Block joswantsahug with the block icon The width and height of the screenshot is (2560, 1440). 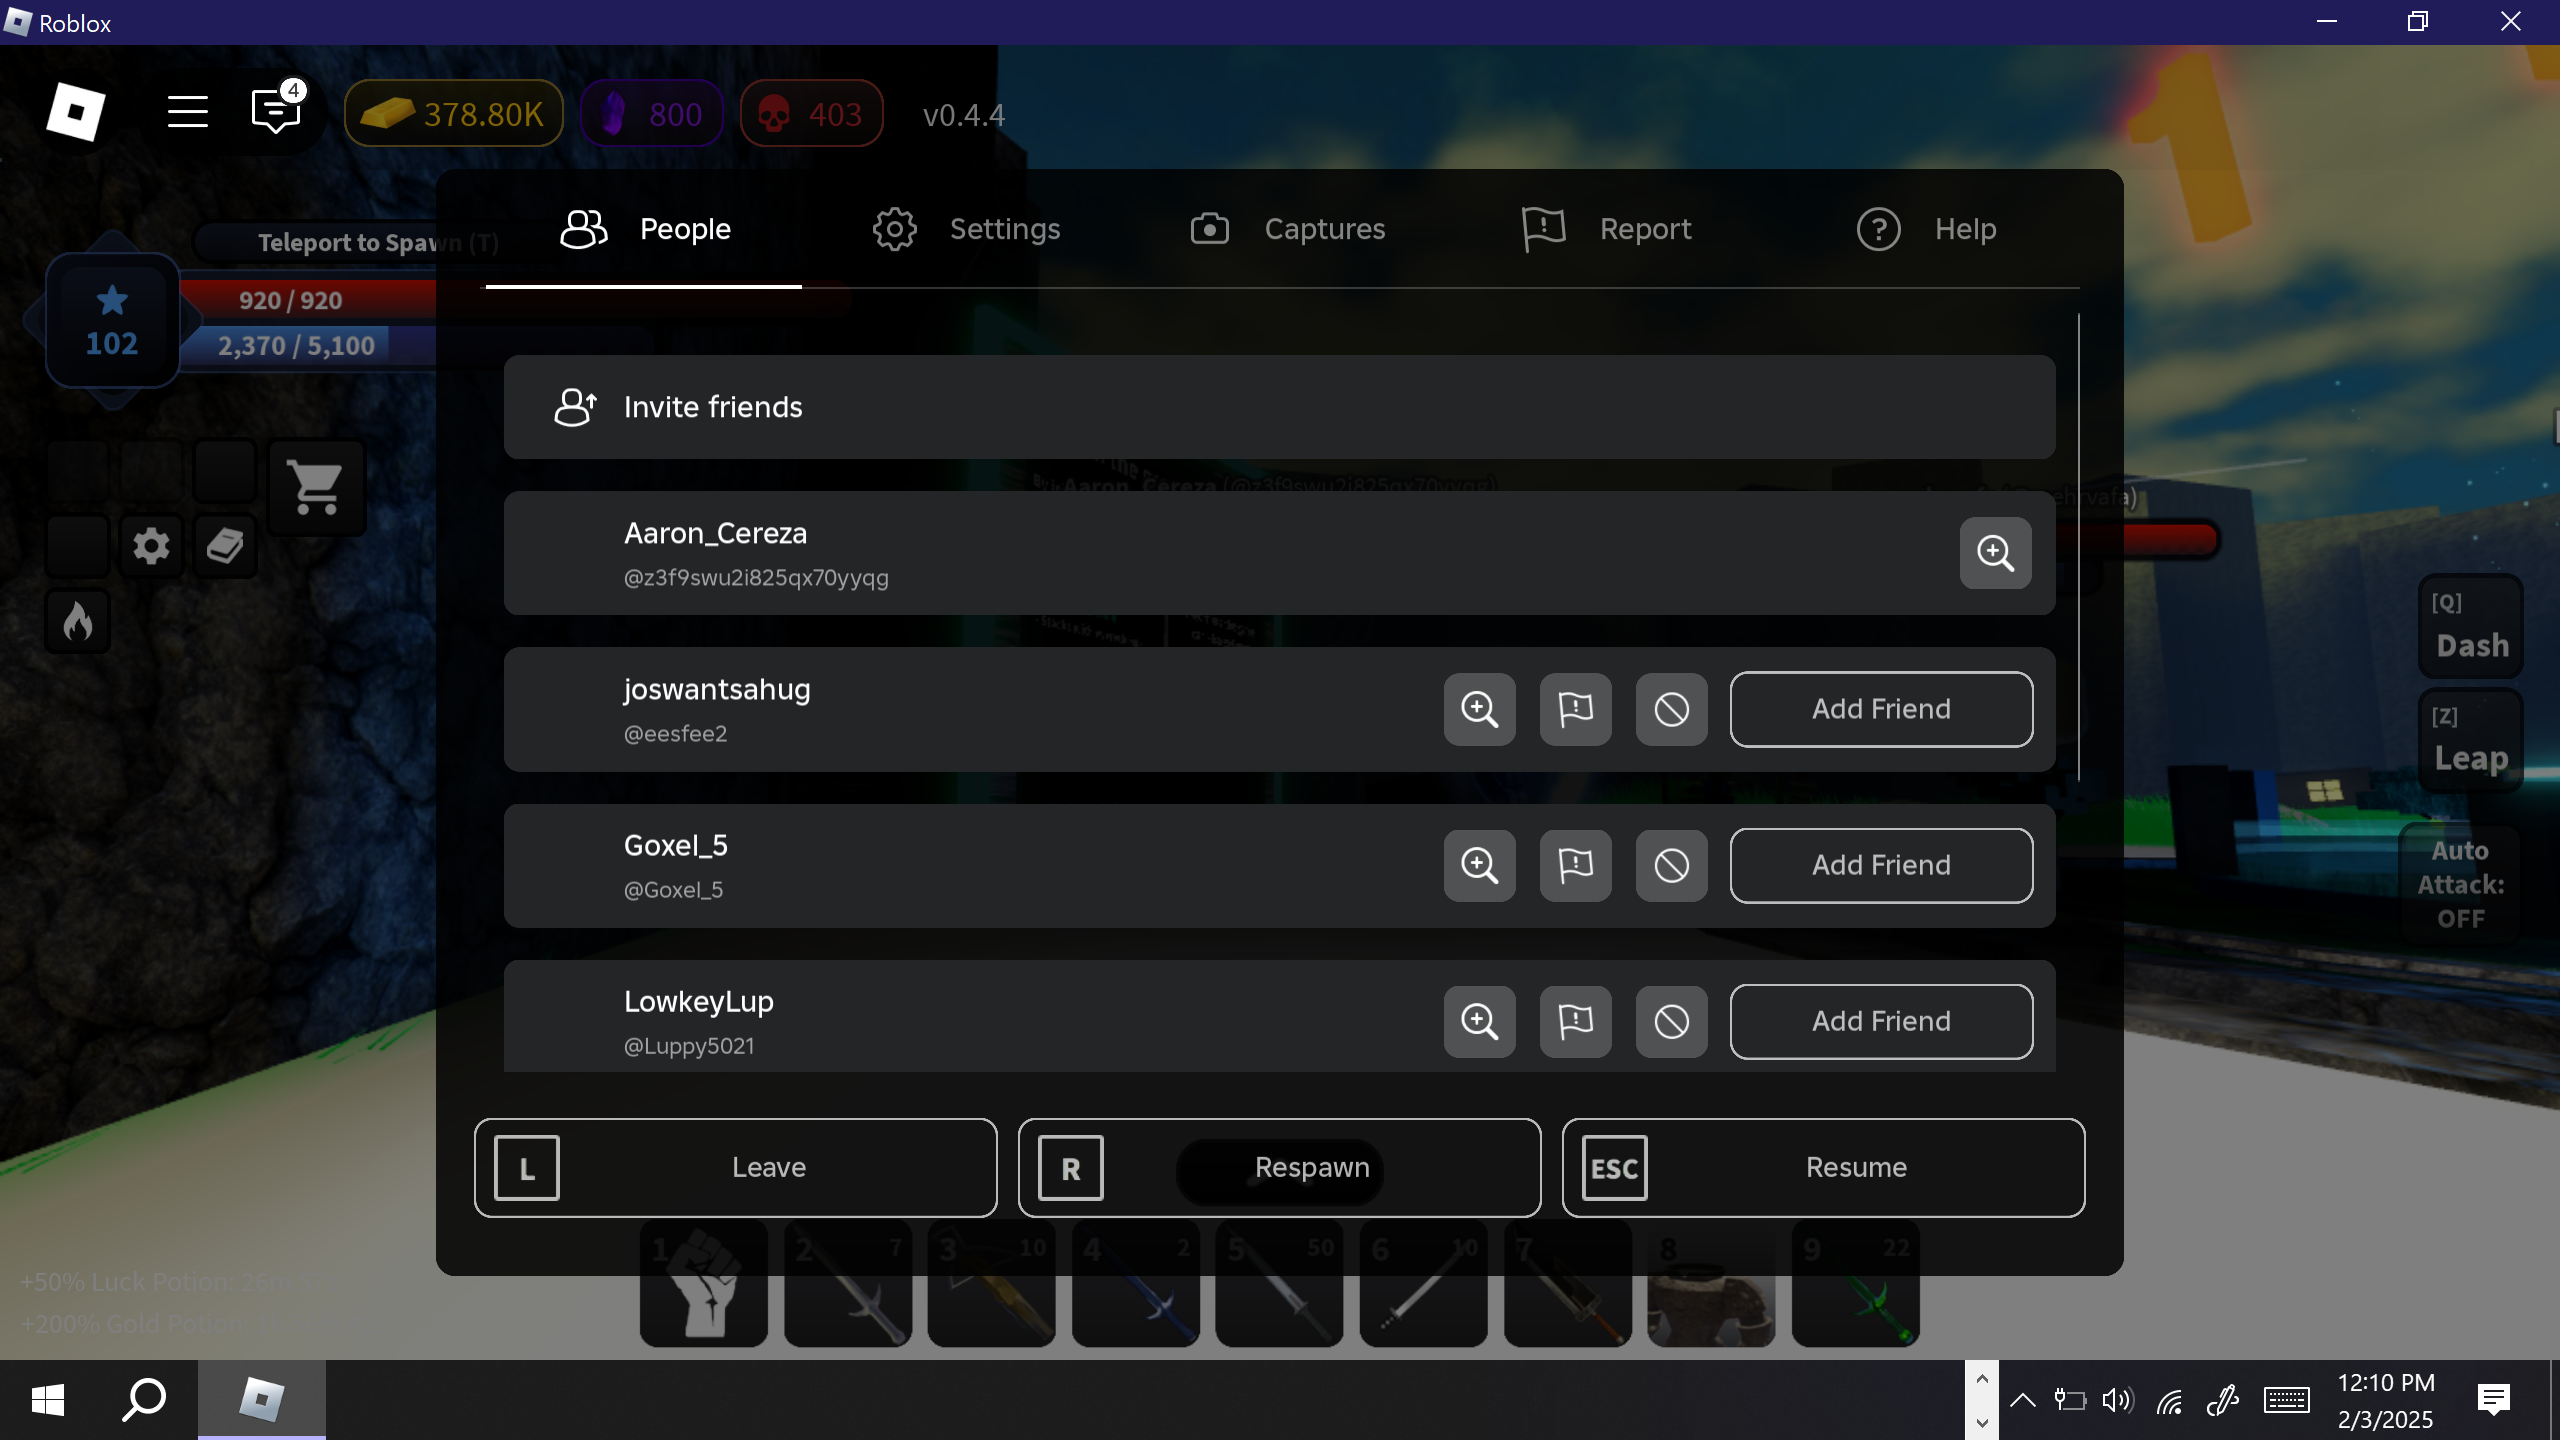pyautogui.click(x=1671, y=709)
